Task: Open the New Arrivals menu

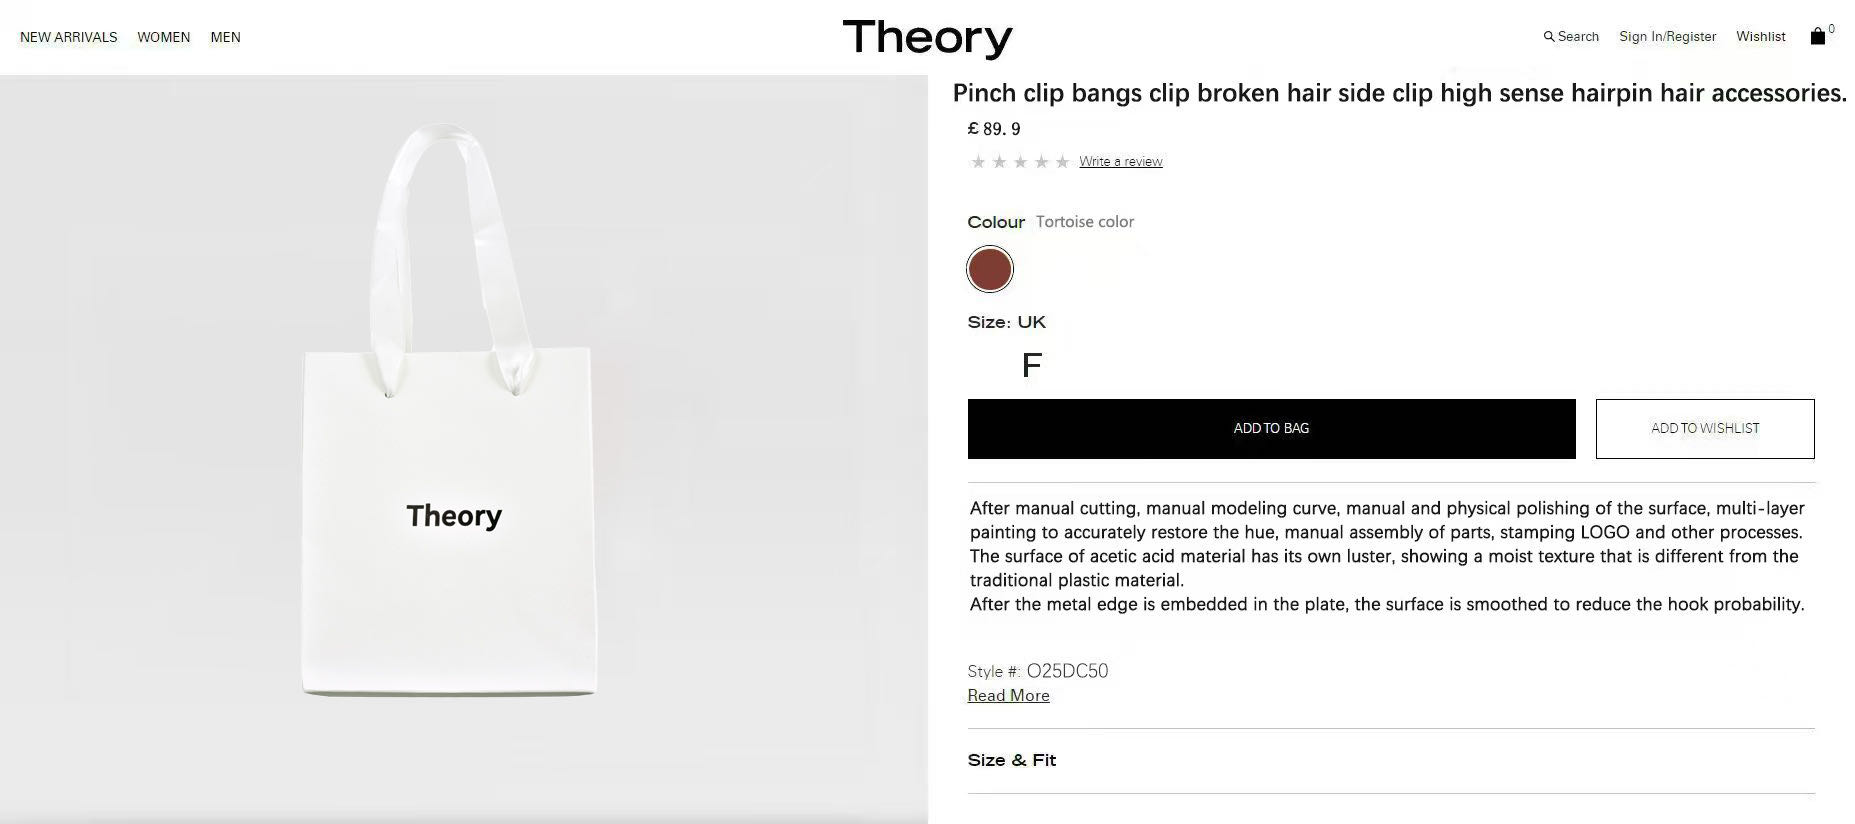Action: [x=69, y=37]
